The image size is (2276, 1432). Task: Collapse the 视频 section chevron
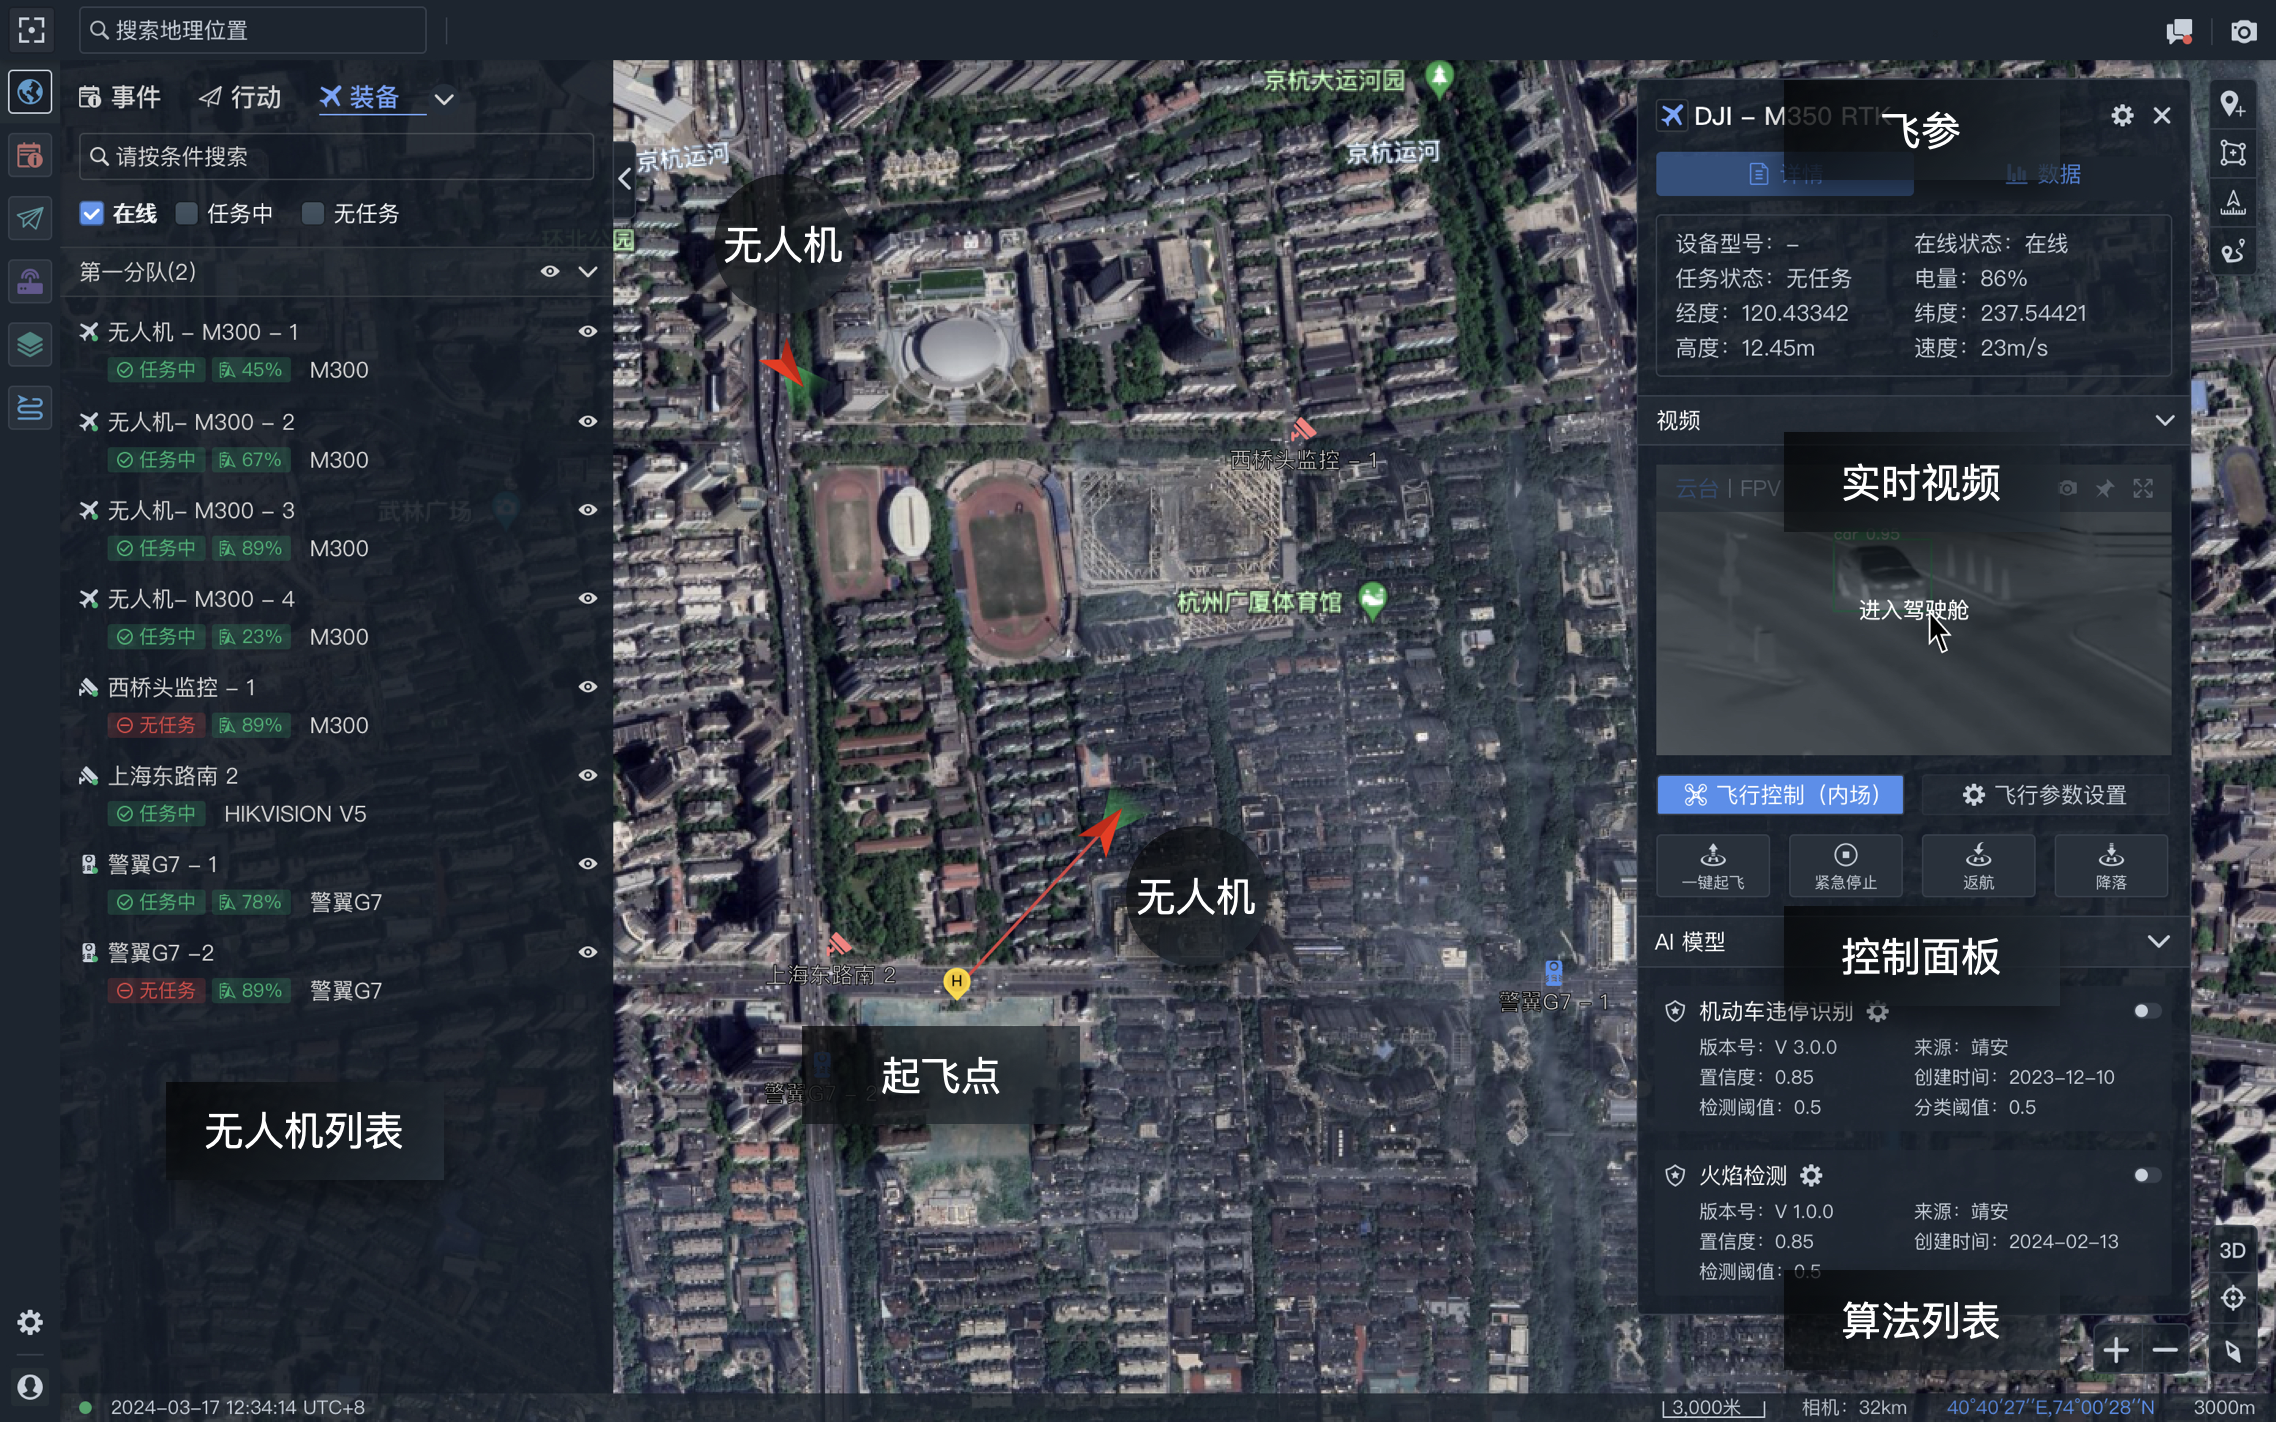point(2164,420)
